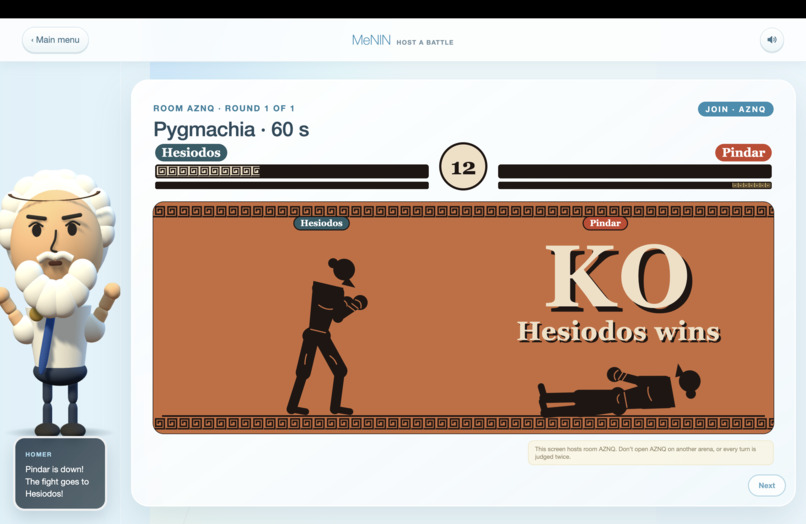Click Hesiodos name tag above health bar
The height and width of the screenshot is (524, 806).
[191, 153]
